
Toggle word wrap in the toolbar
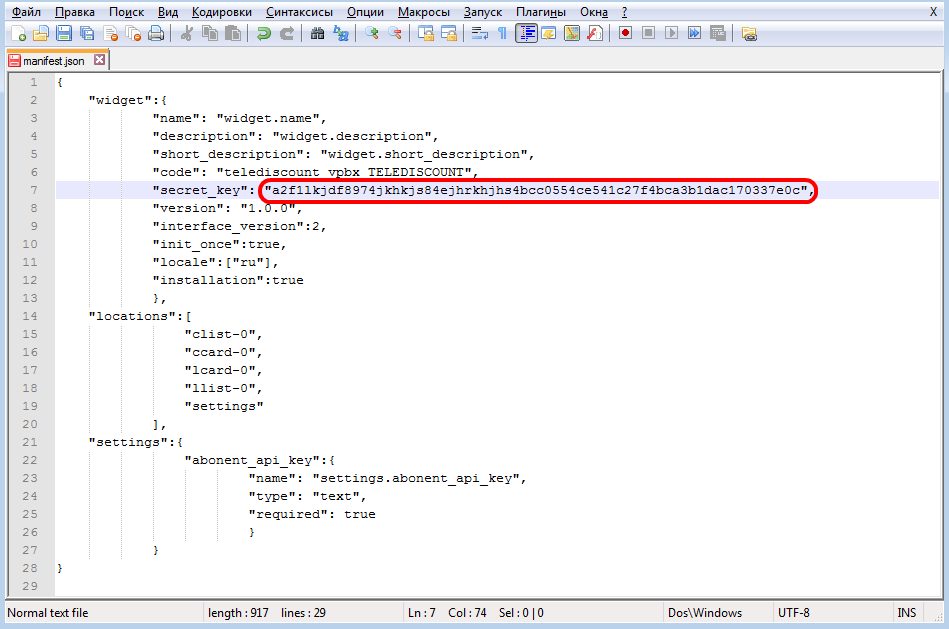point(479,34)
